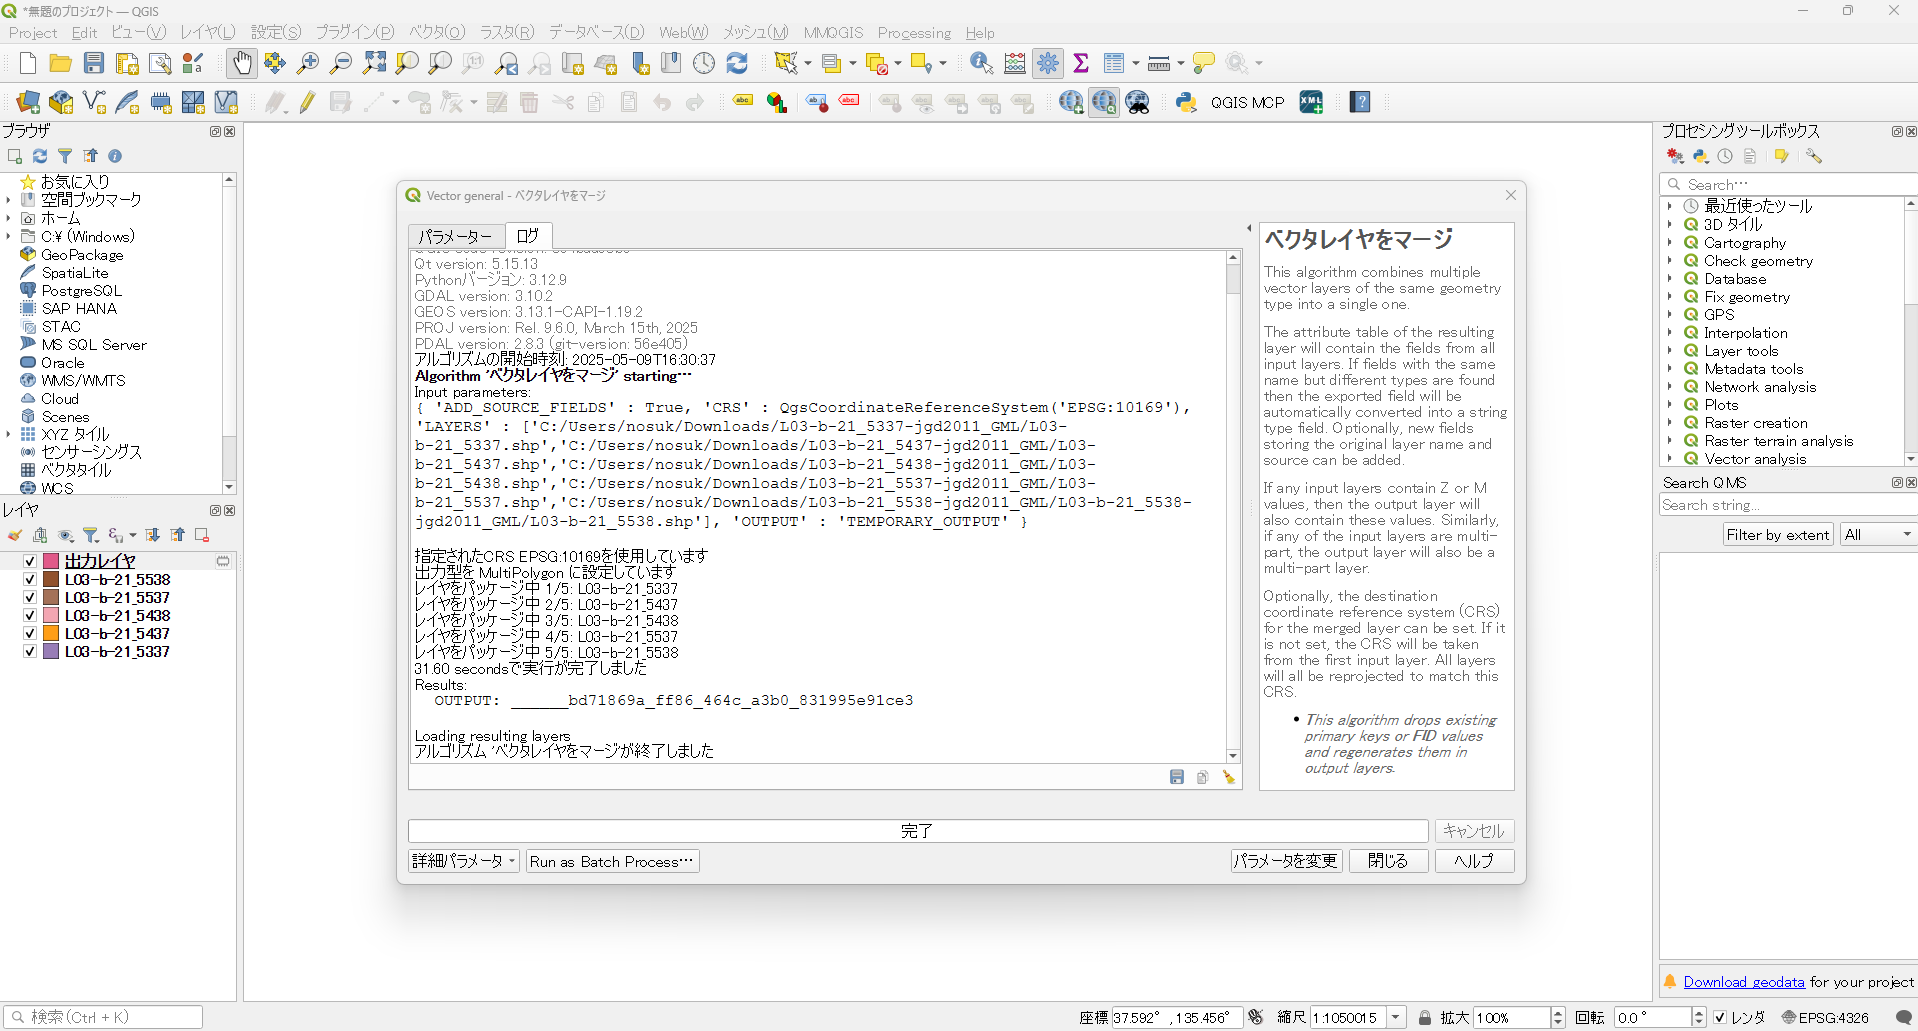Open a project with the folder icon
The width and height of the screenshot is (1918, 1031).
60,64
